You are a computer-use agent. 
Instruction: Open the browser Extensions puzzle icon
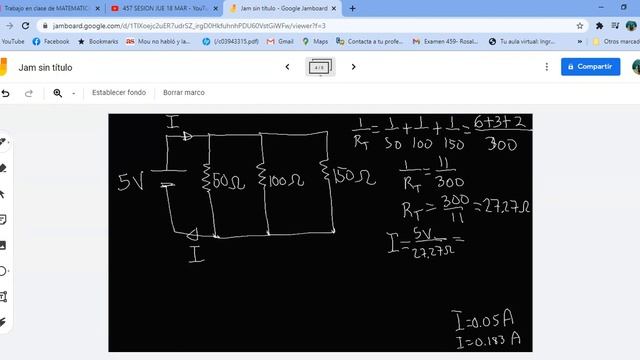pos(599,26)
